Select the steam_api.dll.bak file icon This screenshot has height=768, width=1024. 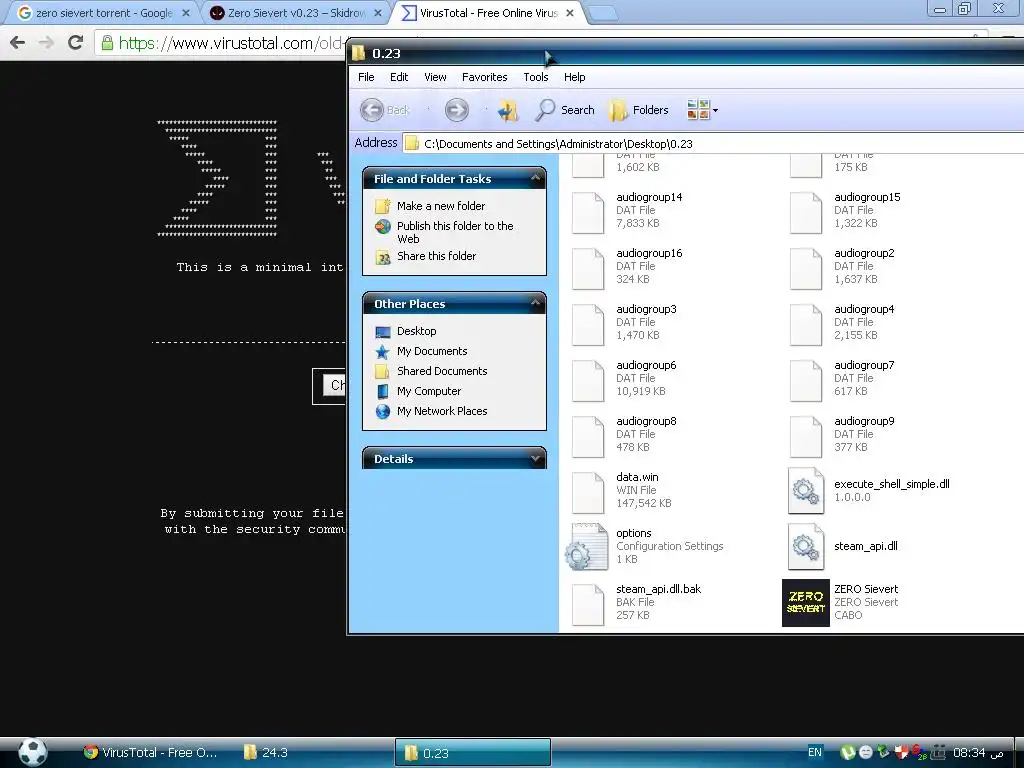588,605
